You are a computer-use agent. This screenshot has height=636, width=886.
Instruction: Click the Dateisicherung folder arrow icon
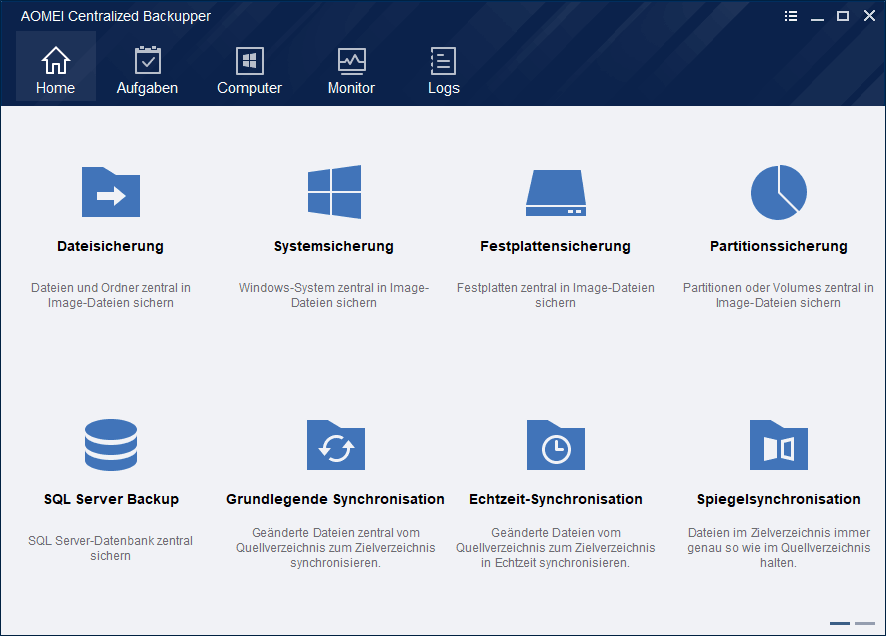coord(111,192)
